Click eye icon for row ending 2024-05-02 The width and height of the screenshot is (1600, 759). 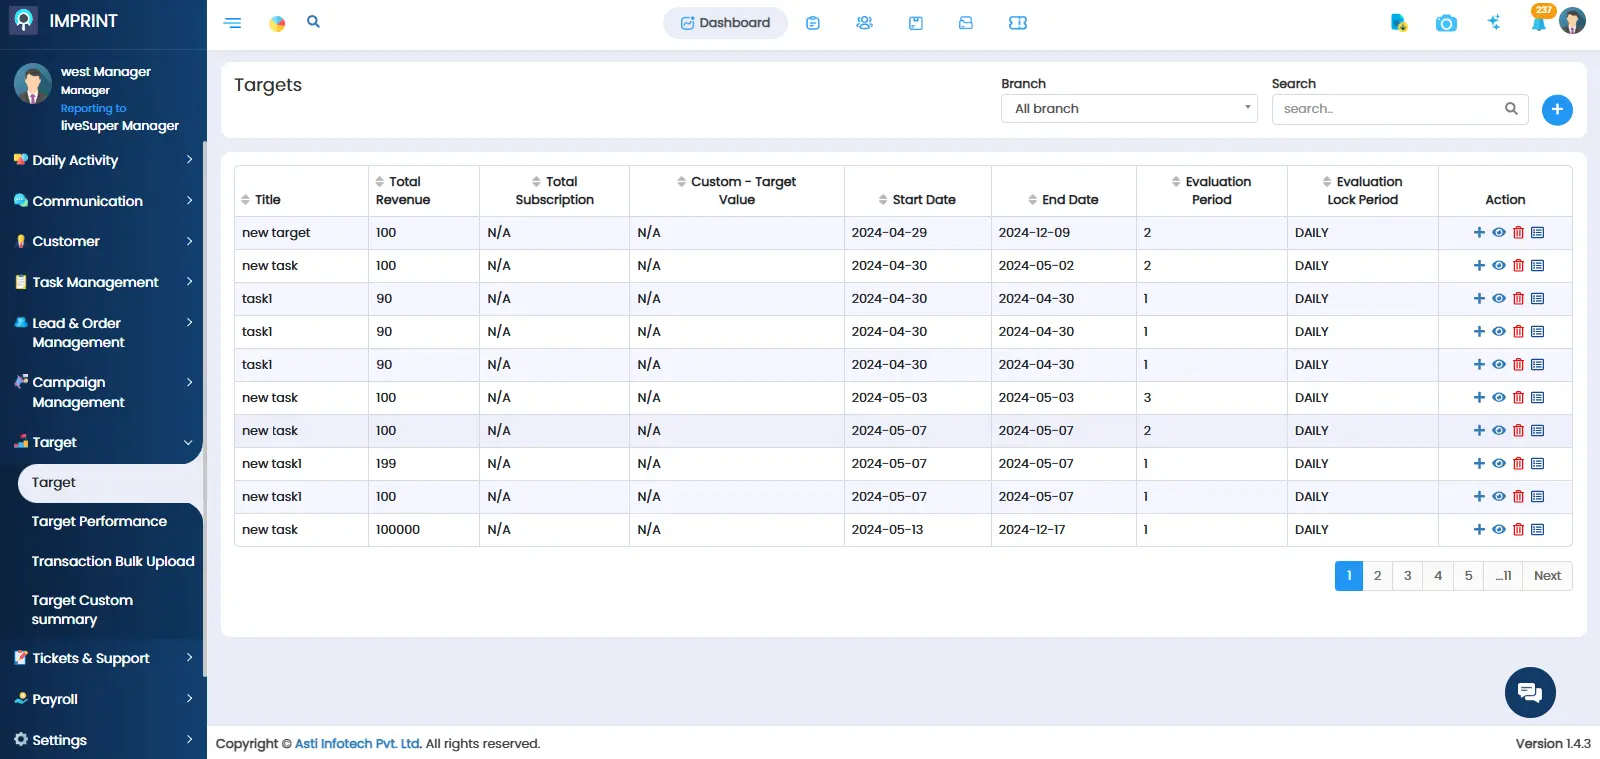click(x=1499, y=266)
